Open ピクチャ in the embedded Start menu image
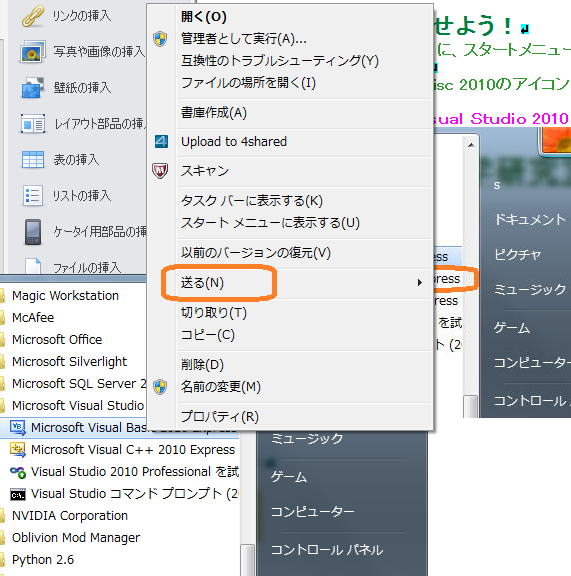 518,255
